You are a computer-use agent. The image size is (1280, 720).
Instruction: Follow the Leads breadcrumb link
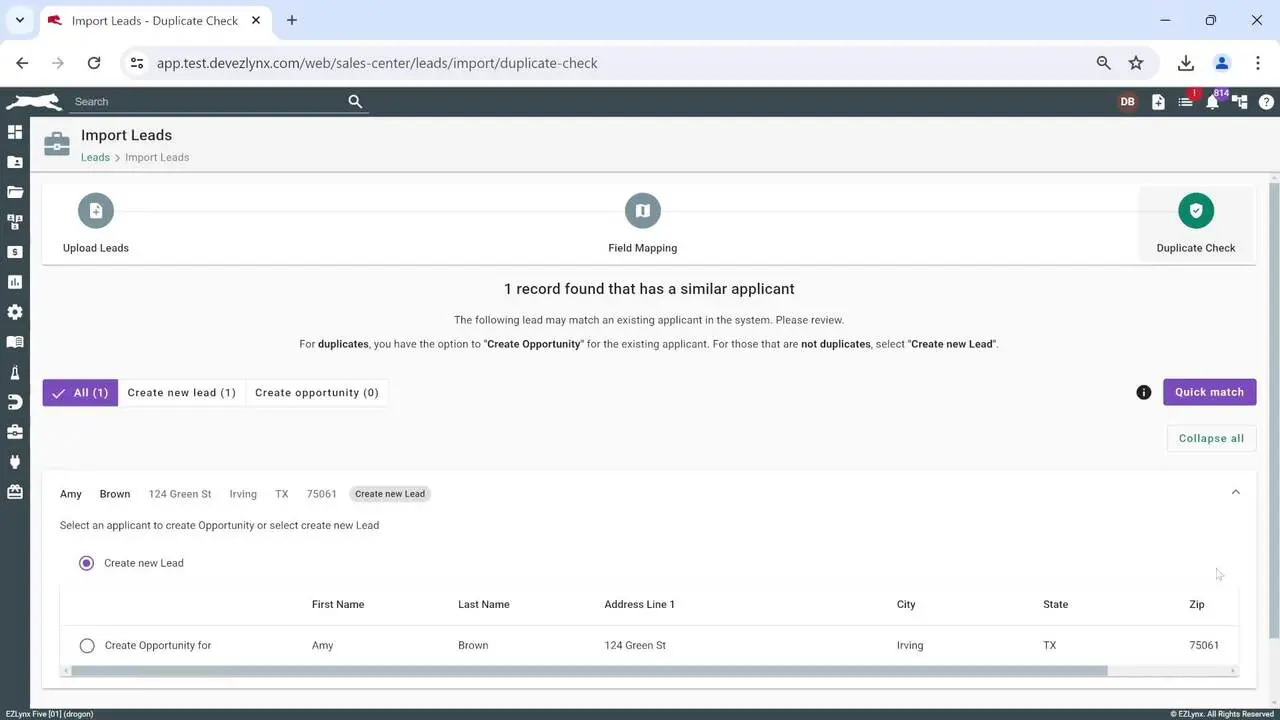[95, 157]
